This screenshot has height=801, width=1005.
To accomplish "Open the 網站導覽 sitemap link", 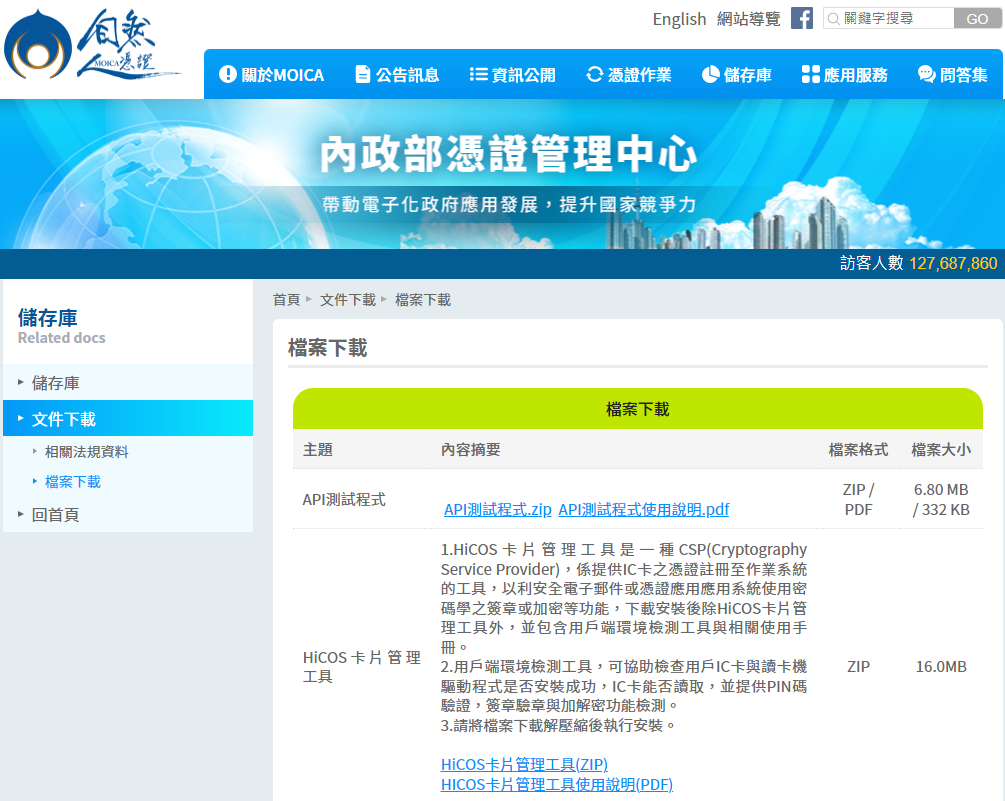I will tap(748, 19).
